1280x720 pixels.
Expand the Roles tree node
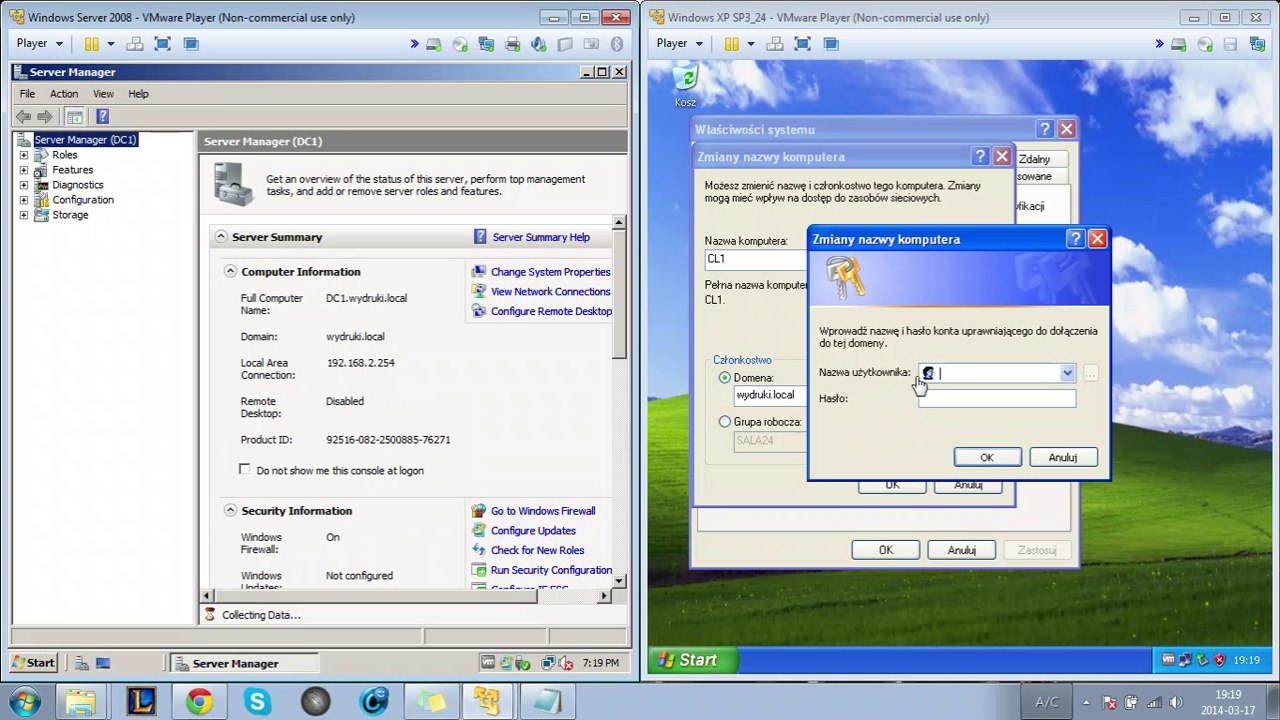pyautogui.click(x=24, y=155)
